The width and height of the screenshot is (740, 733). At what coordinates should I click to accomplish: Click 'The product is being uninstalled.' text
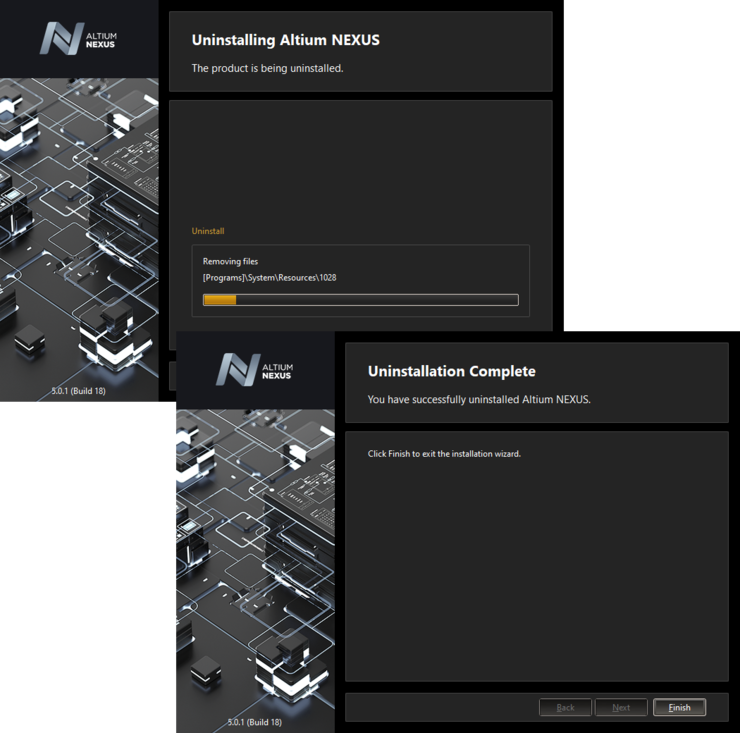(267, 68)
